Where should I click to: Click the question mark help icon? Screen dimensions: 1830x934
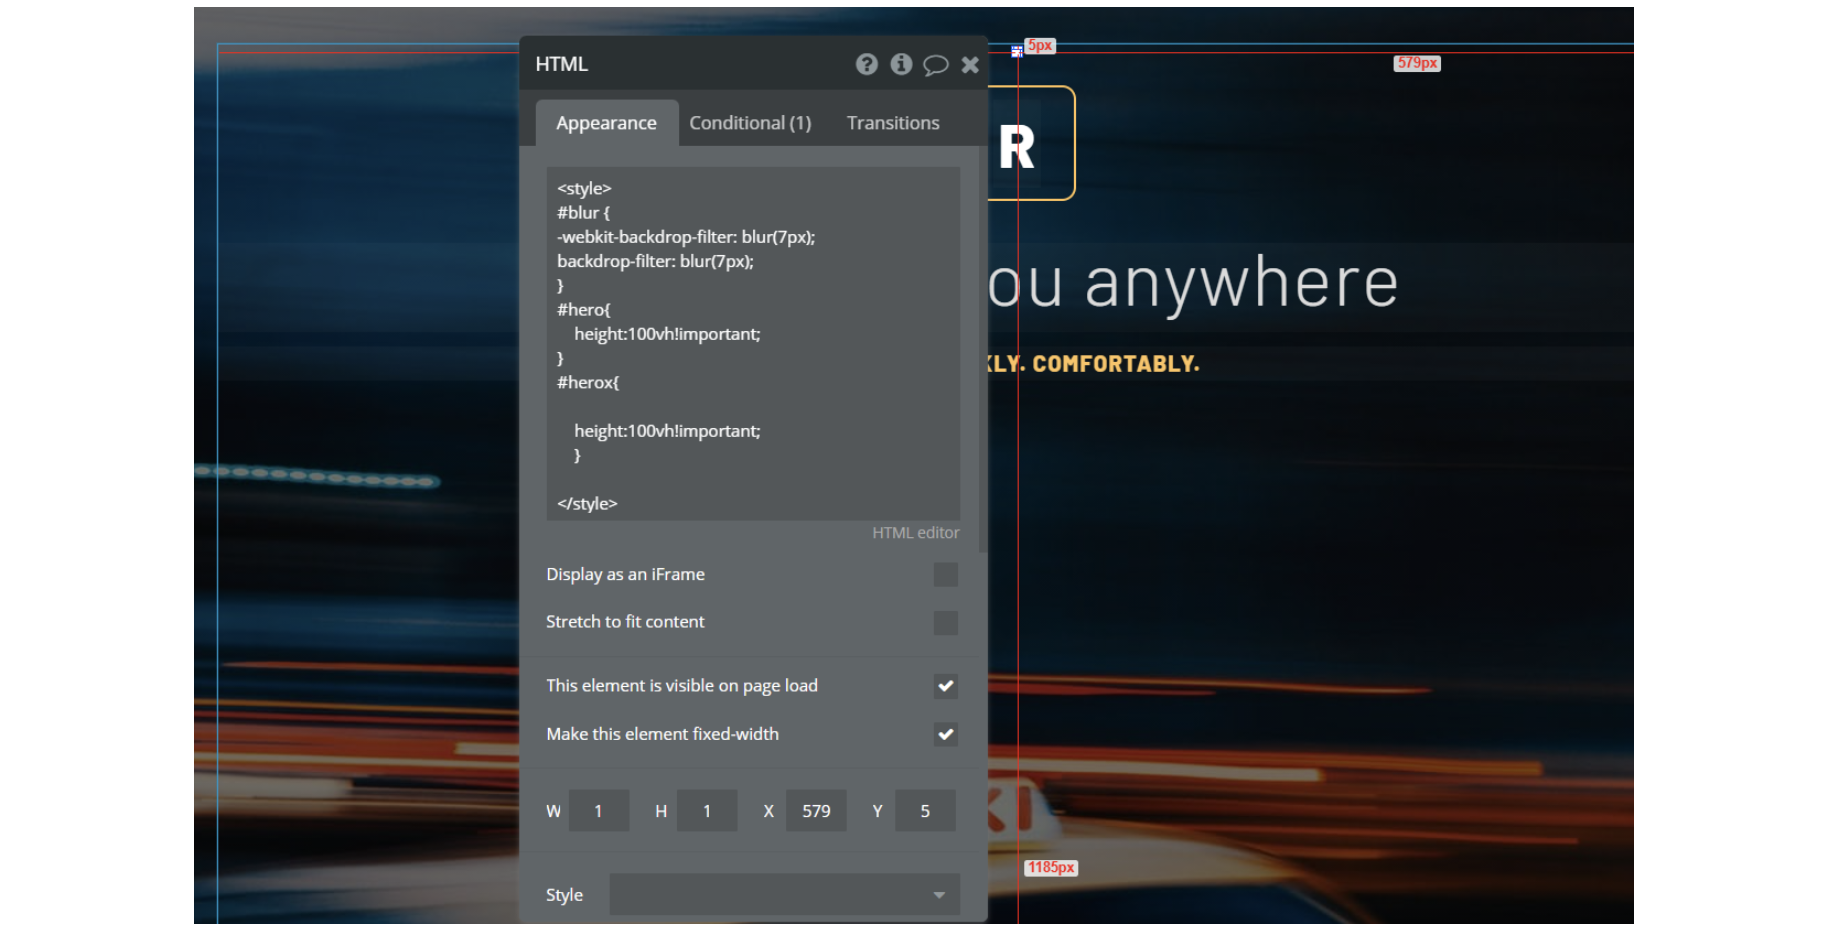[866, 65]
